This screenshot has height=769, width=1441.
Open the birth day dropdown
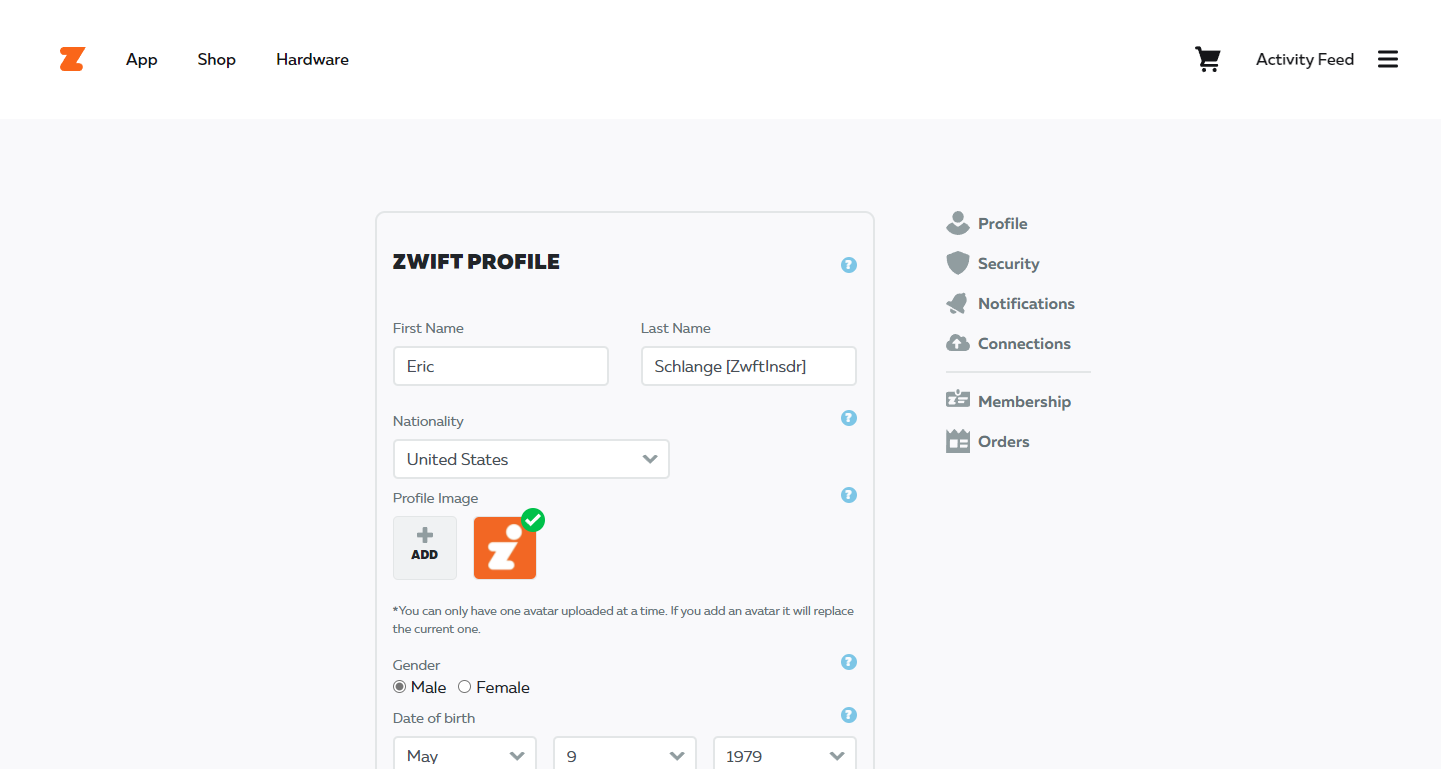(625, 755)
